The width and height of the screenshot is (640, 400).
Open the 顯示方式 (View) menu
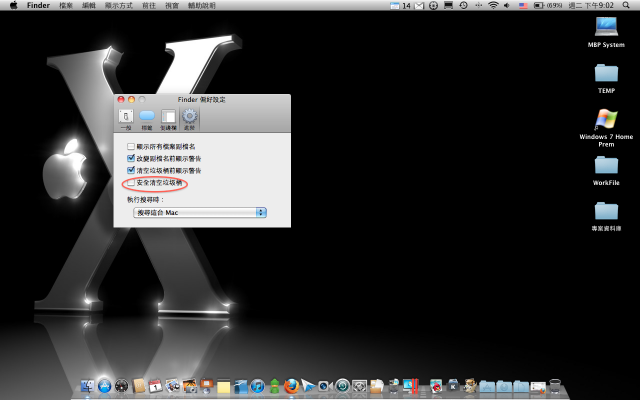[x=119, y=5]
